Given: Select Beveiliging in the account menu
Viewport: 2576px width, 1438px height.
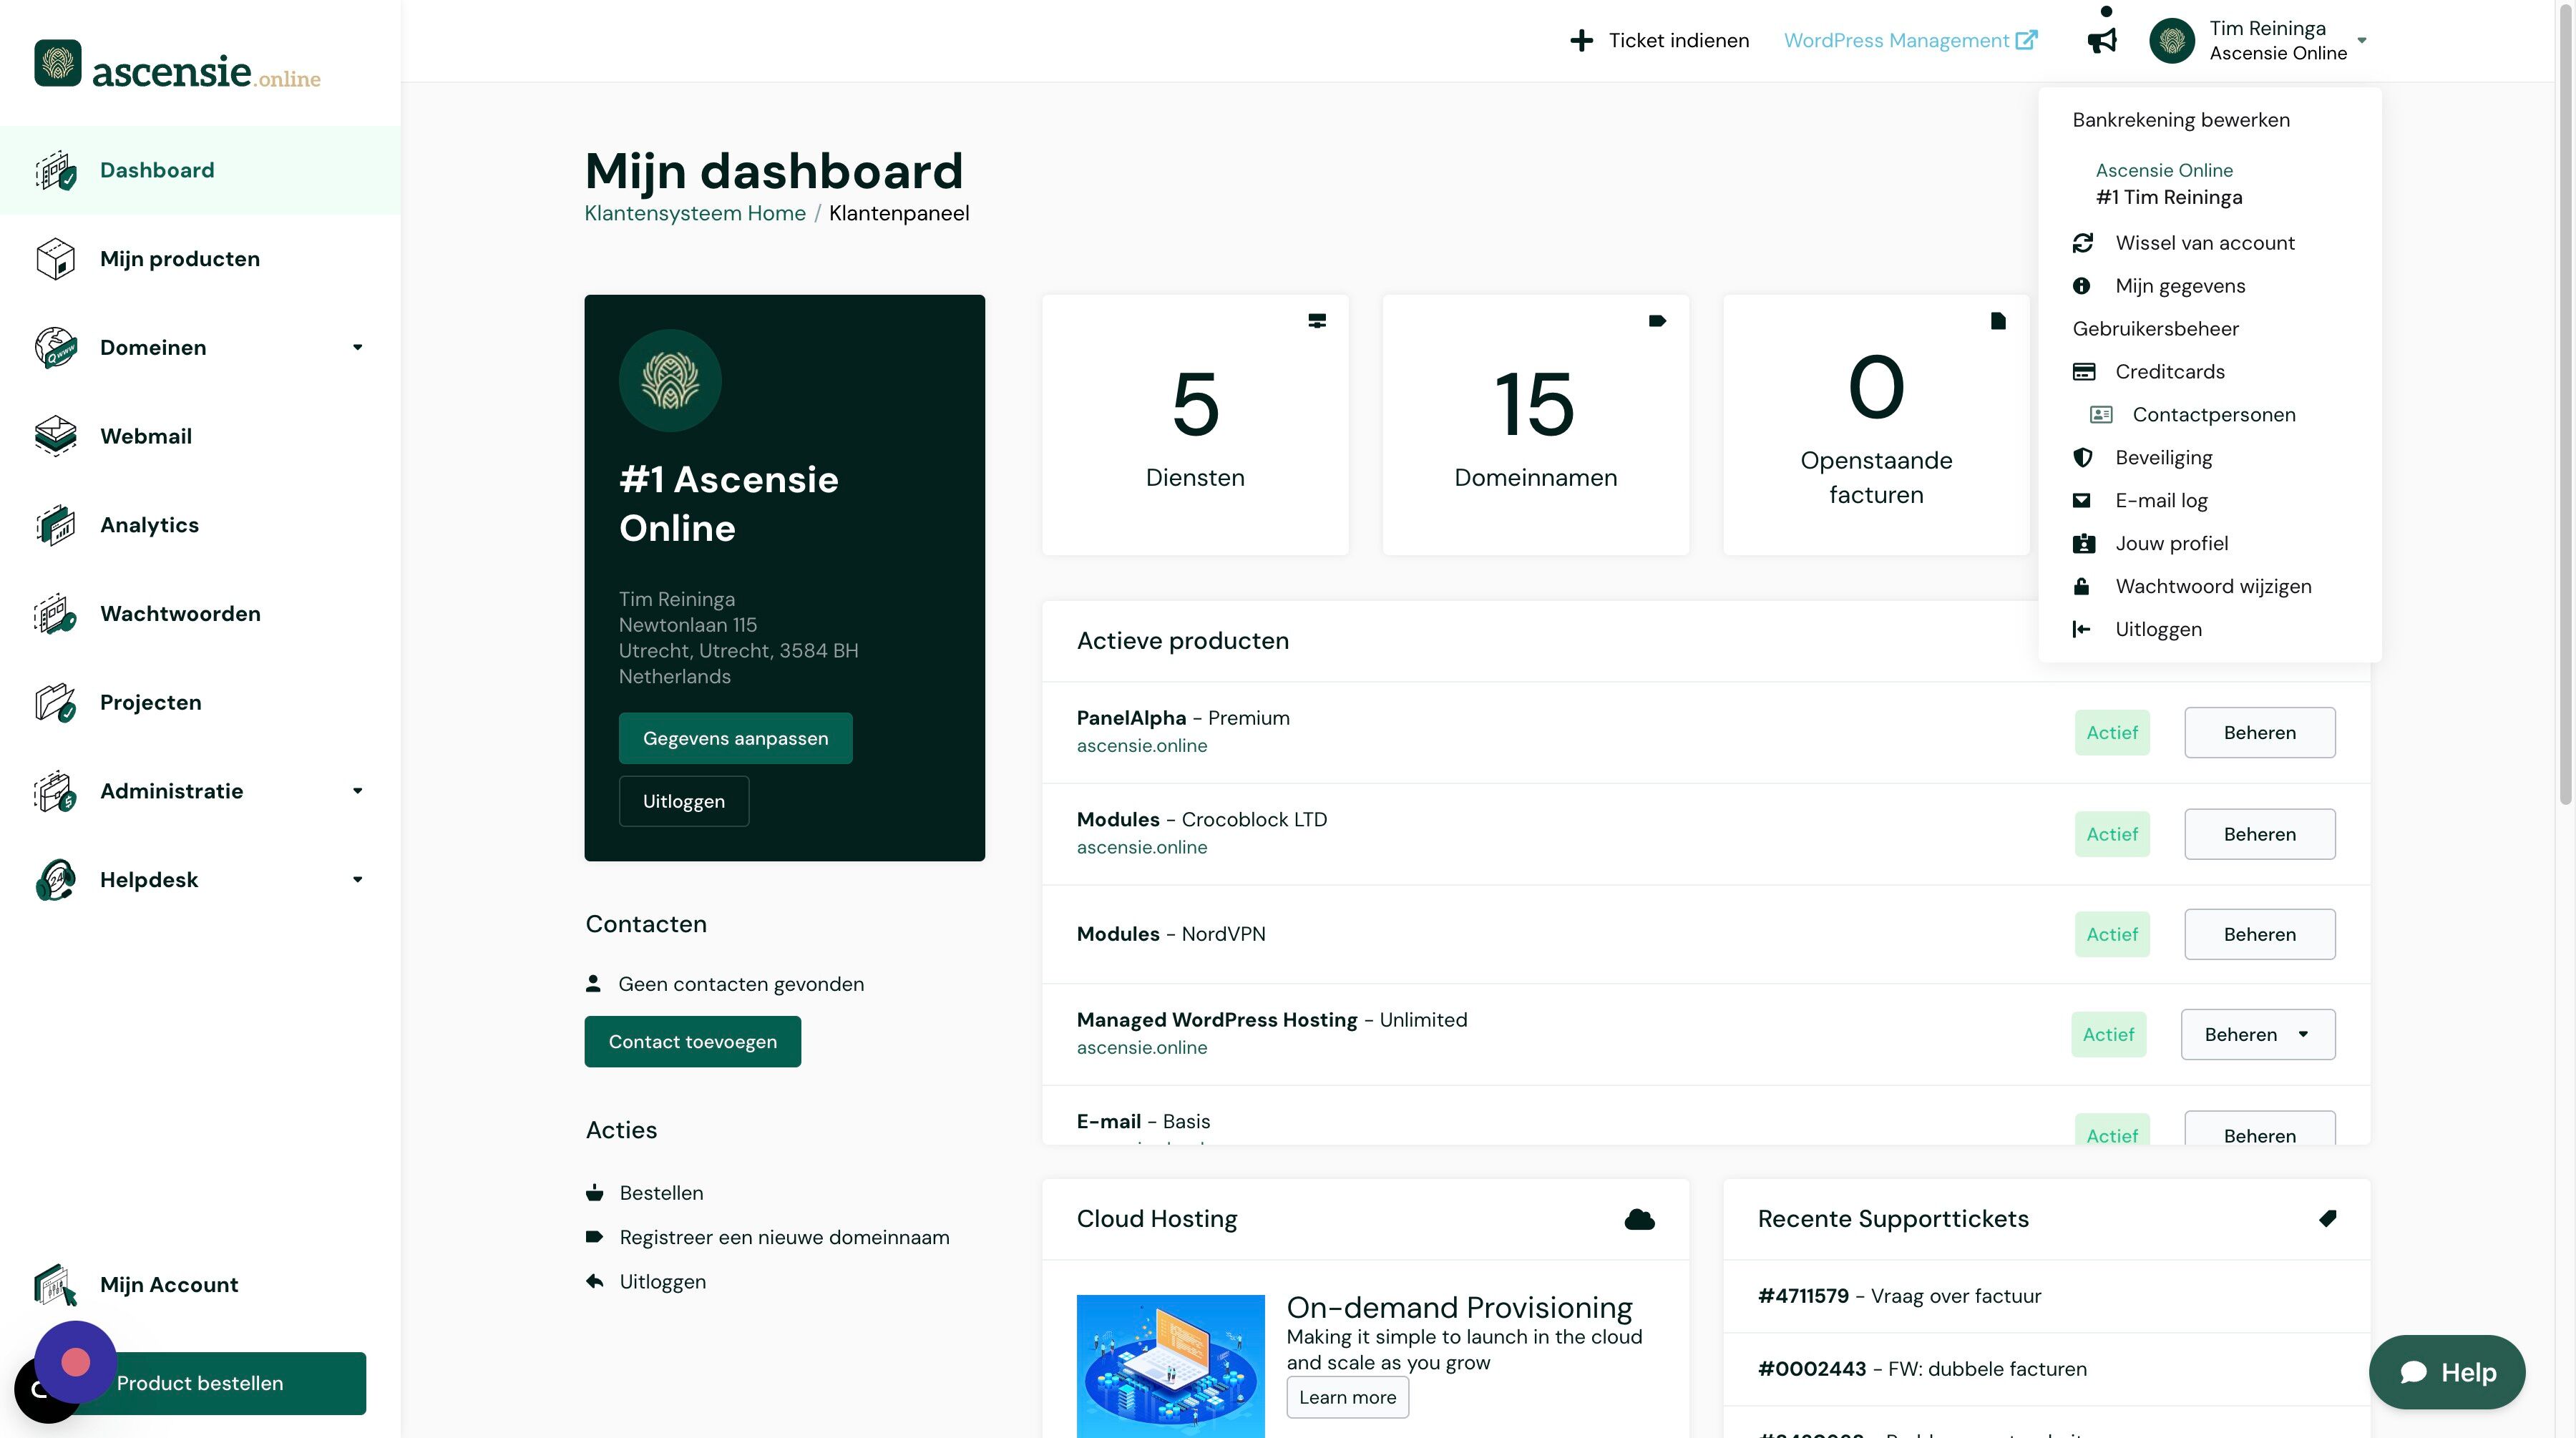Looking at the screenshot, I should coord(2163,458).
